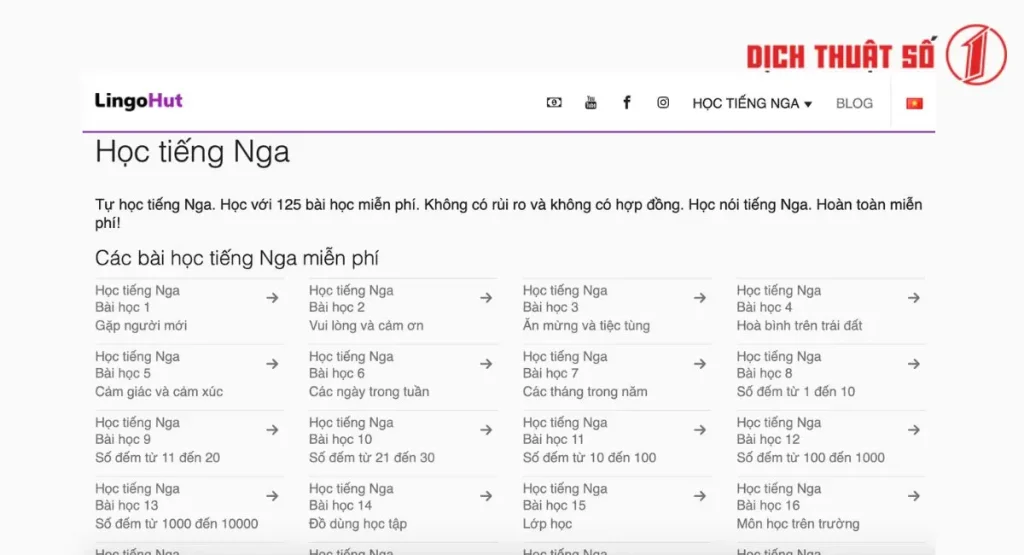Click arrow for Bài học 12
The width and height of the screenshot is (1024, 555).
tap(914, 430)
